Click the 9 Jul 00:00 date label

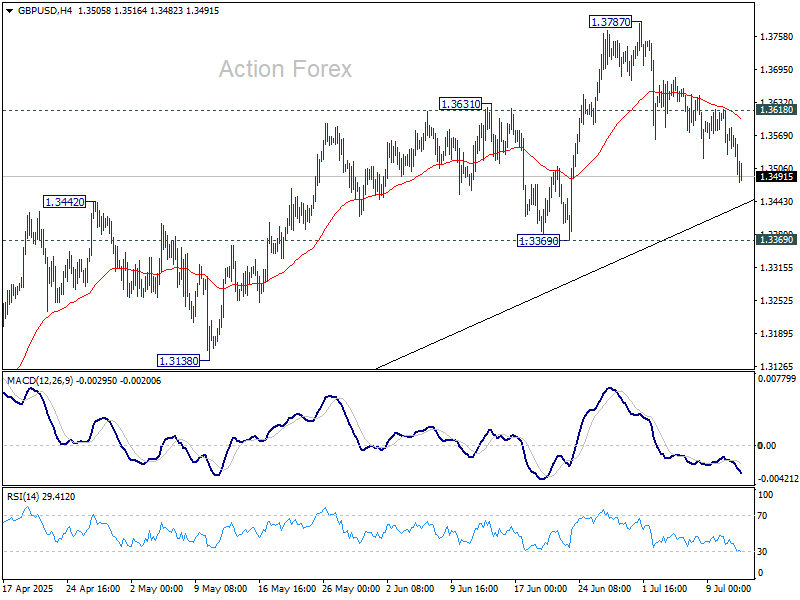(x=727, y=590)
